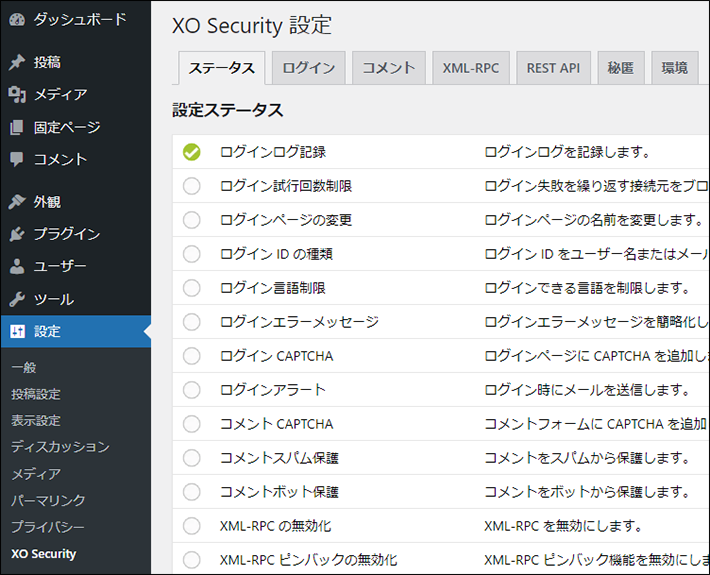This screenshot has width=710, height=575.
Task: Open パーマリンク settings link
Action: tap(48, 500)
